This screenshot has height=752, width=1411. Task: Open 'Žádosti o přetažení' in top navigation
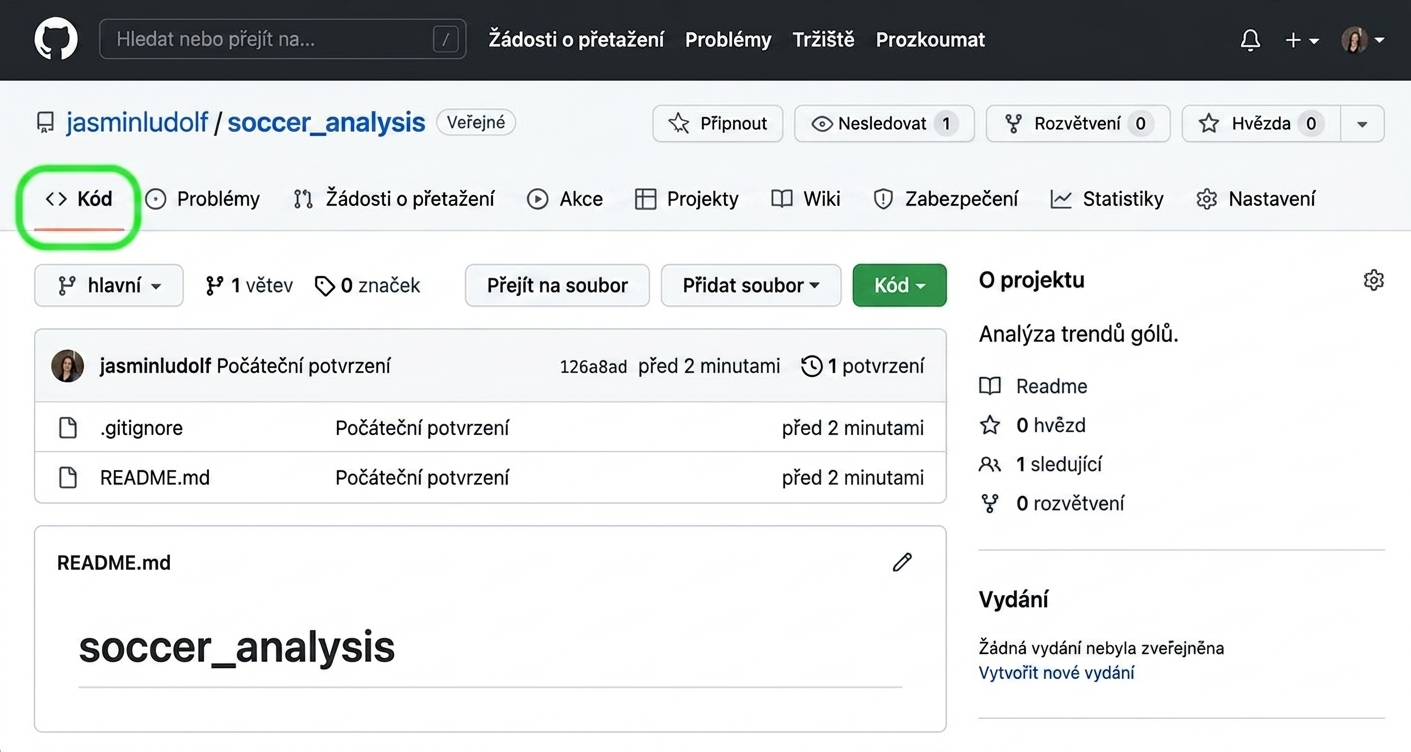(x=576, y=40)
